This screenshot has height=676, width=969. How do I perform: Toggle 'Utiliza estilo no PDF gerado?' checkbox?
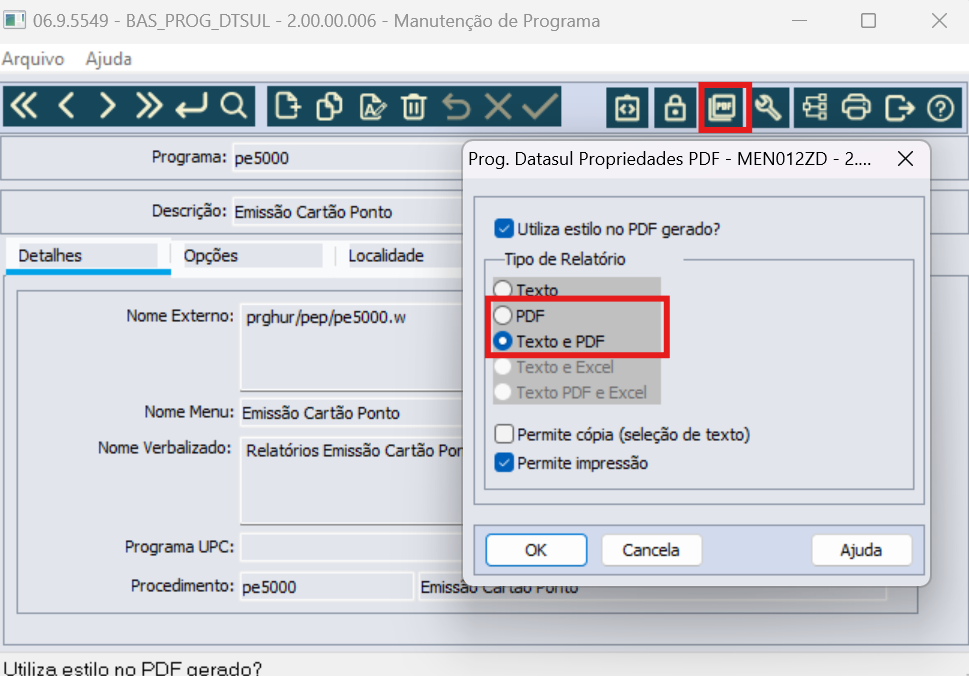(x=504, y=229)
